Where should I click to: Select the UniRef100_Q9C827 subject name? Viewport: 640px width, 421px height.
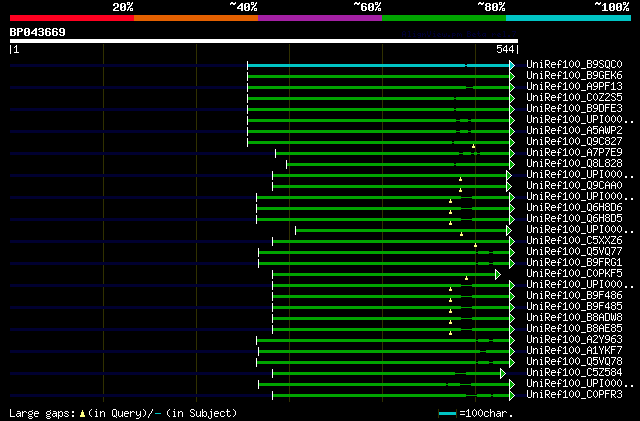574,142
